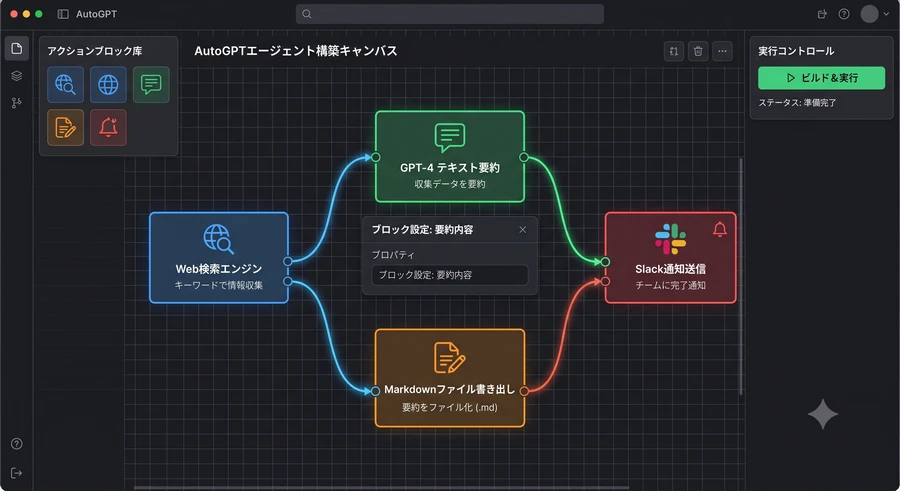Screen dimensions: 900x491
Task: Expand the chevron next to the avatar
Action: [886, 14]
